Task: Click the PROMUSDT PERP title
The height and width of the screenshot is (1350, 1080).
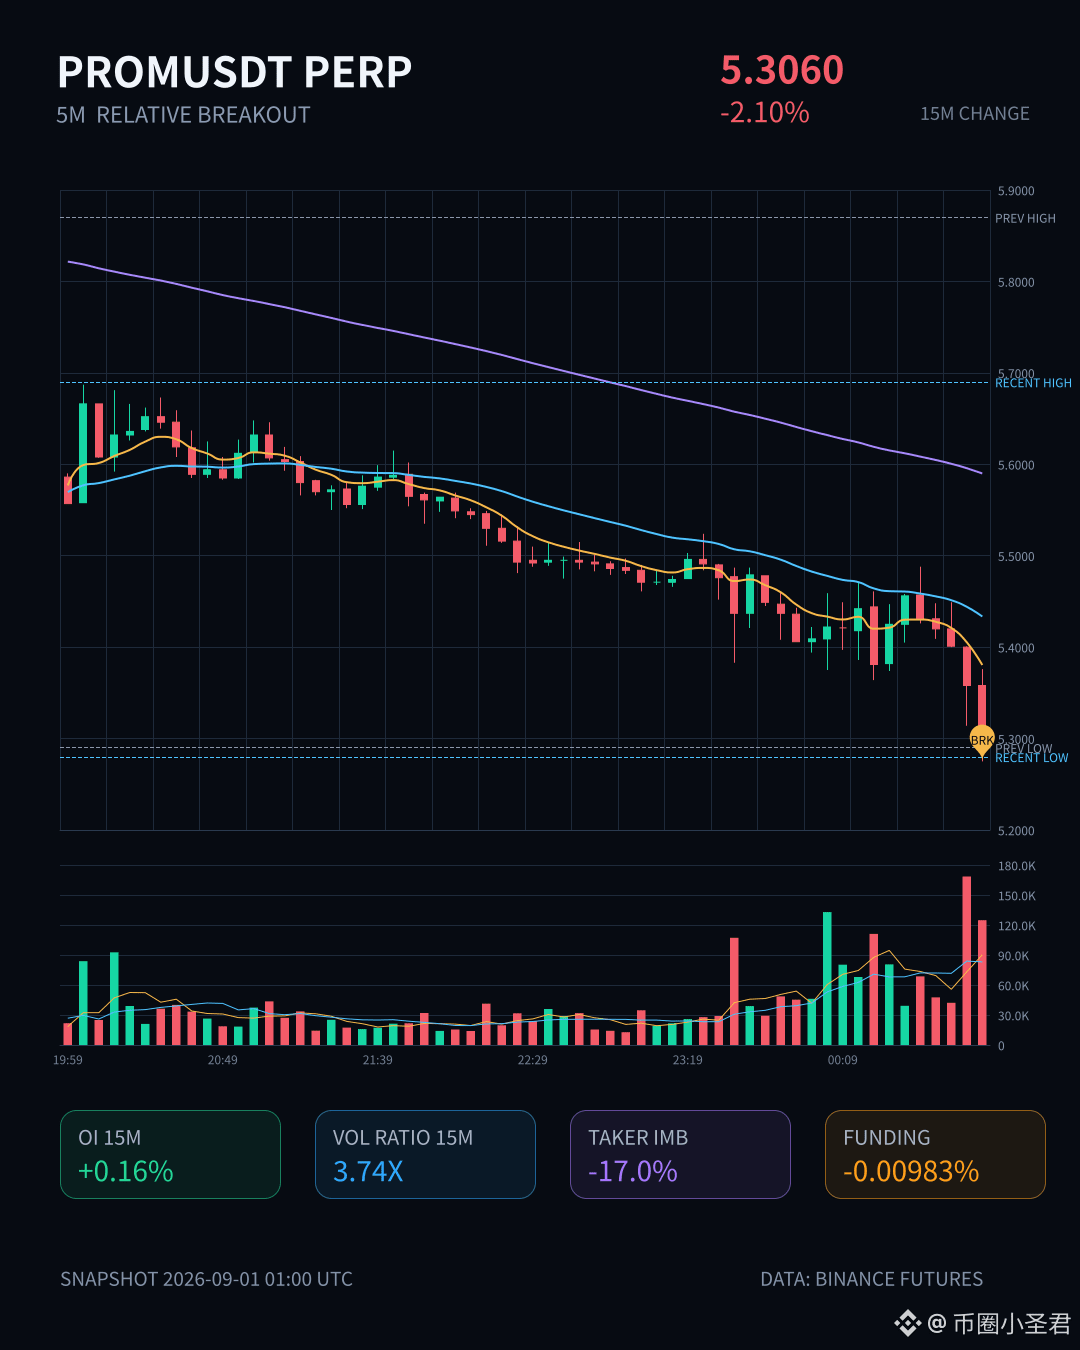Action: pos(235,72)
